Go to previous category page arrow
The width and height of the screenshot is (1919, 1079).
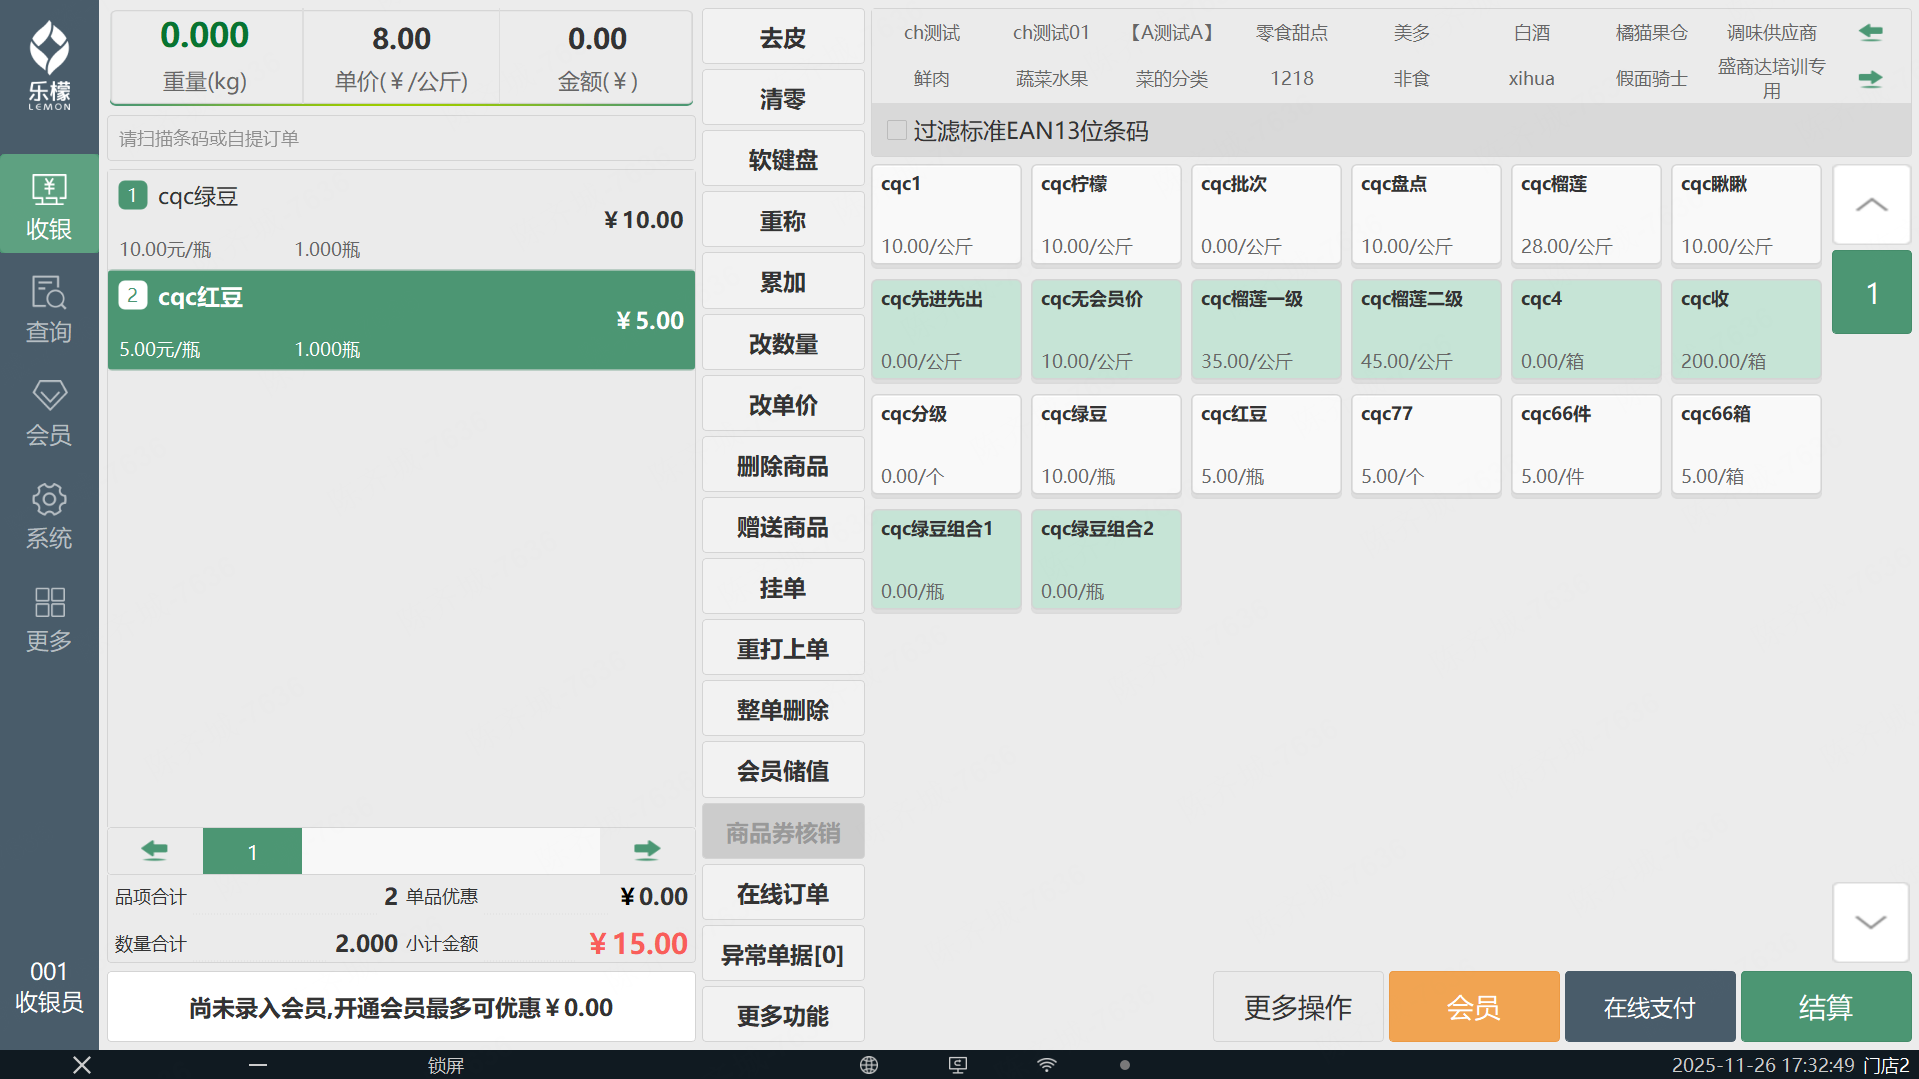pos(1870,33)
